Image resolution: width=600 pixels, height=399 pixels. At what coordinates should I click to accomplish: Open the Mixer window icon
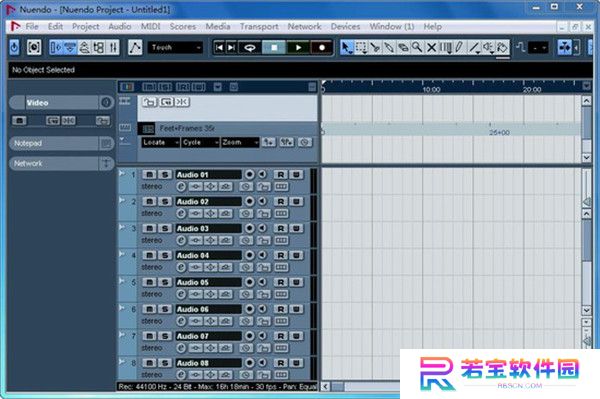point(113,47)
